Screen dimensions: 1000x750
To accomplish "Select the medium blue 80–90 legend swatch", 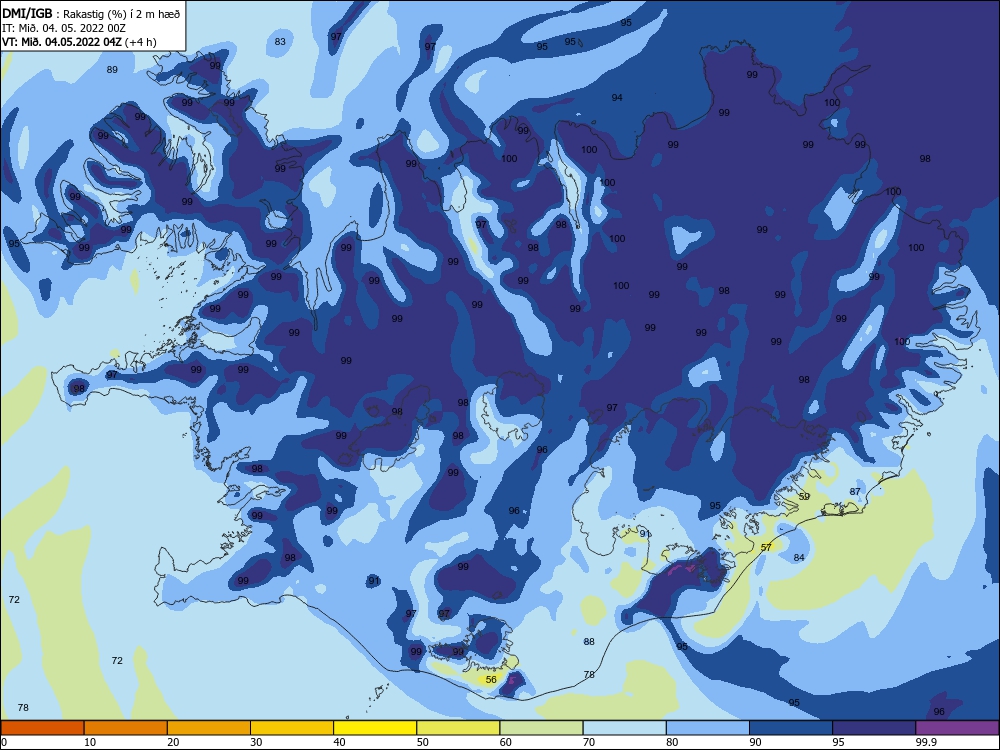I will (x=708, y=728).
